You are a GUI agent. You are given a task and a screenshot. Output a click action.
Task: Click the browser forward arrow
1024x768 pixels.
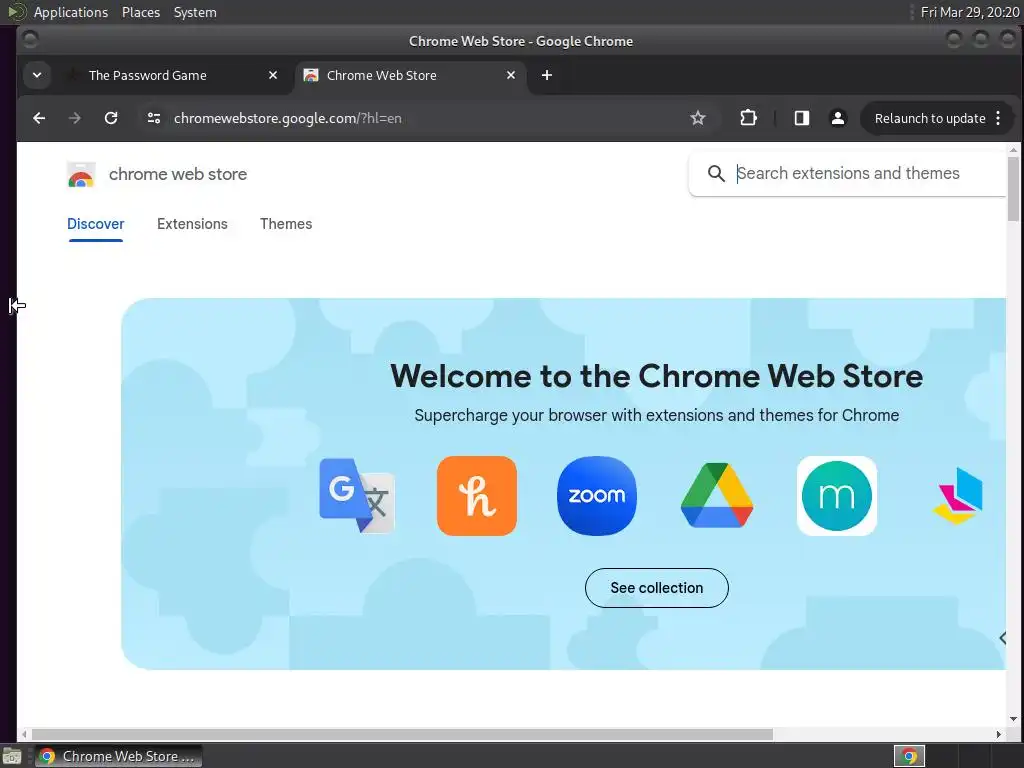74,118
